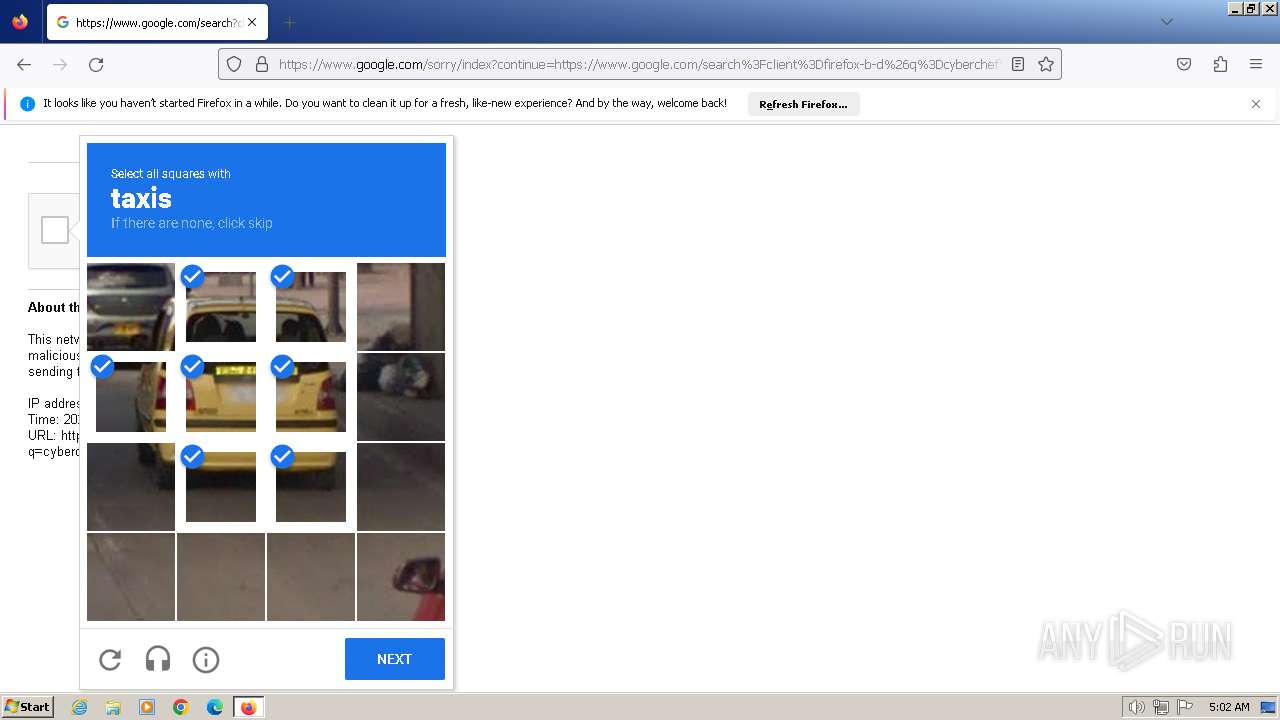
Task: Launch Microsoft Edge from taskbar
Action: click(215, 707)
